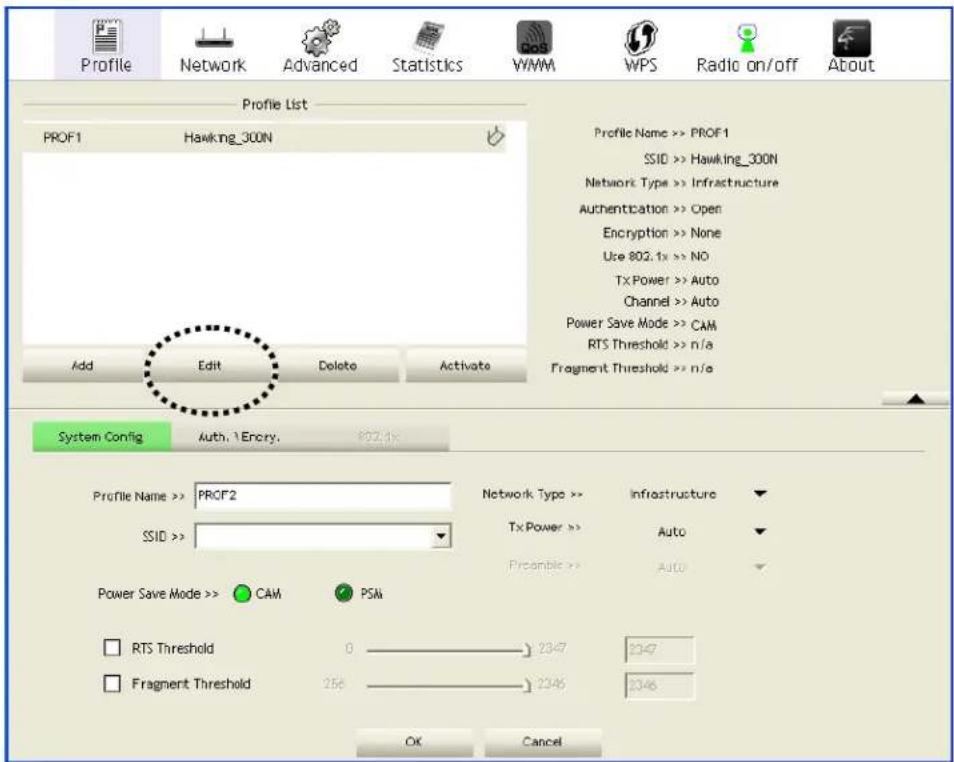The width and height of the screenshot is (954, 762).
Task: Switch to the 802.1x tab
Action: (x=378, y=437)
